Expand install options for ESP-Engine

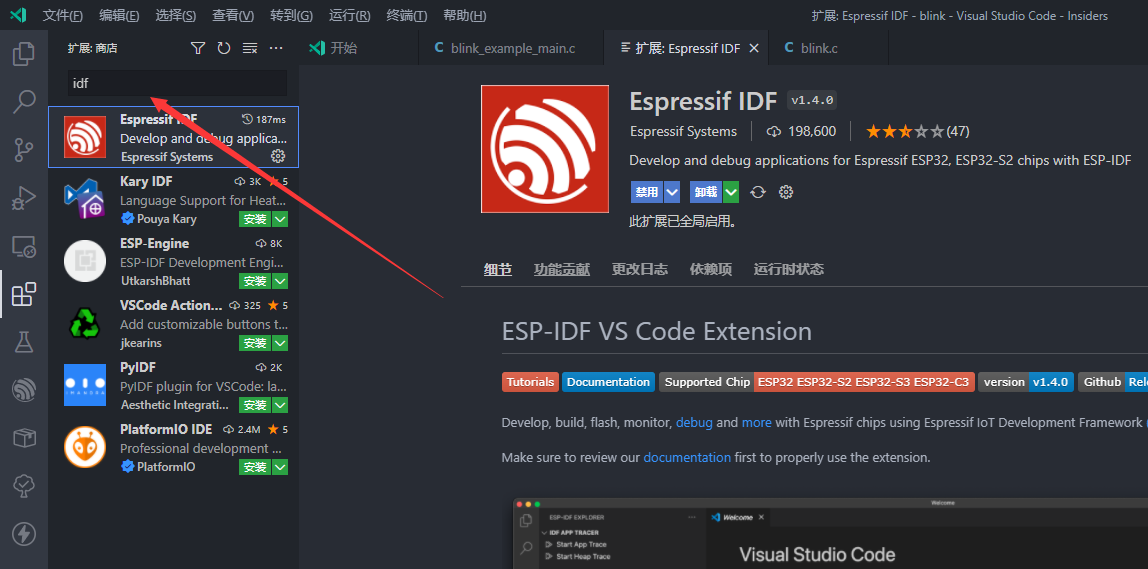point(280,281)
